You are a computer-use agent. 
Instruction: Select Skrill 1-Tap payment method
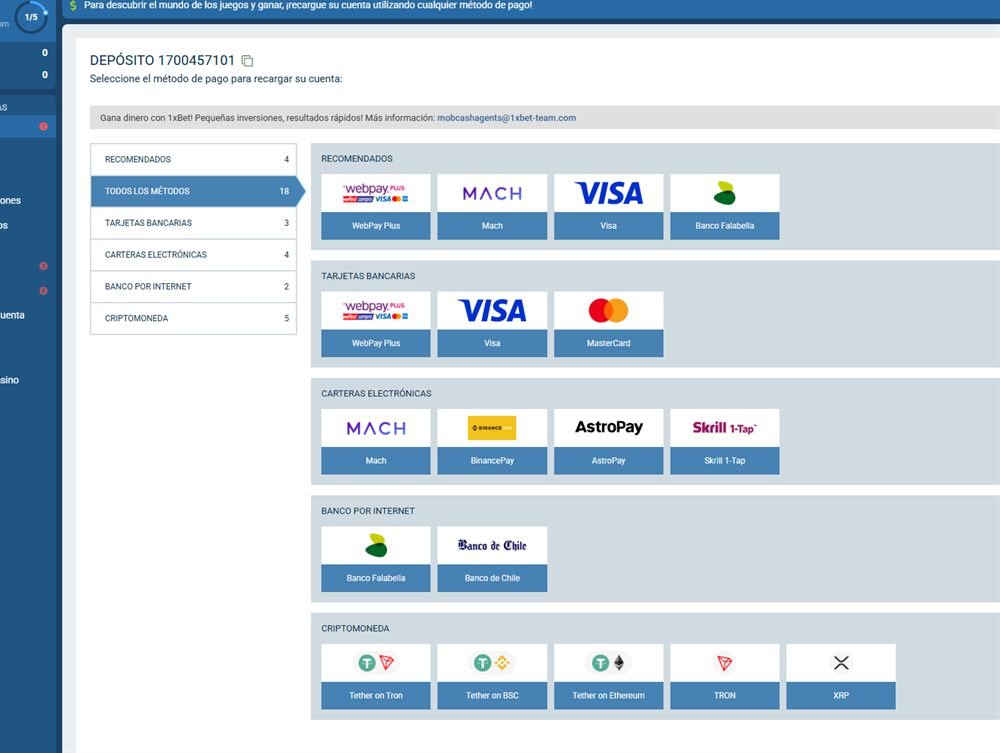point(724,441)
